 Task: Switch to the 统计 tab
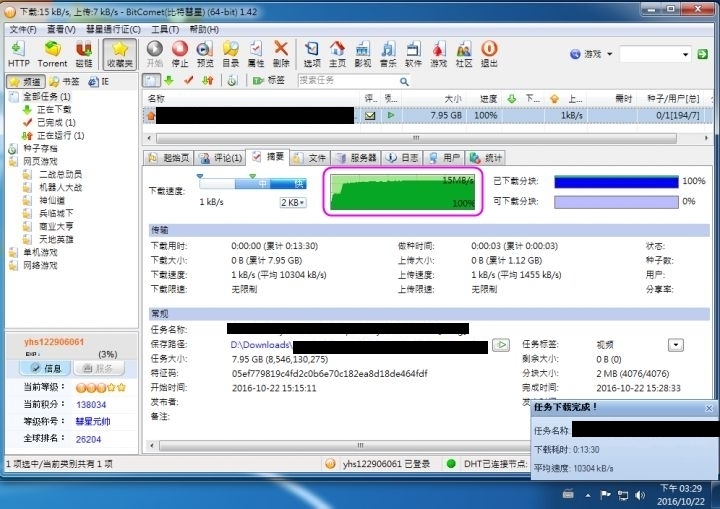click(485, 158)
